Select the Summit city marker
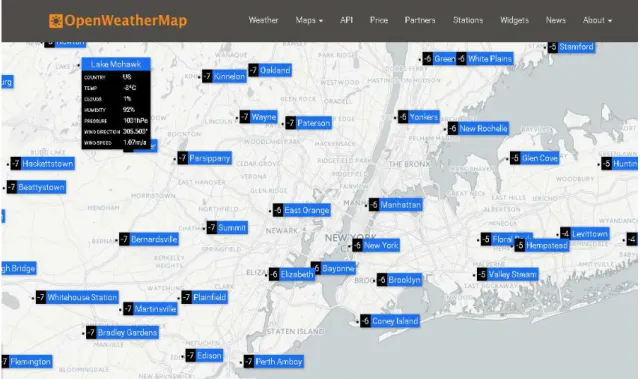Viewport: 641px width, 379px height. (227, 228)
